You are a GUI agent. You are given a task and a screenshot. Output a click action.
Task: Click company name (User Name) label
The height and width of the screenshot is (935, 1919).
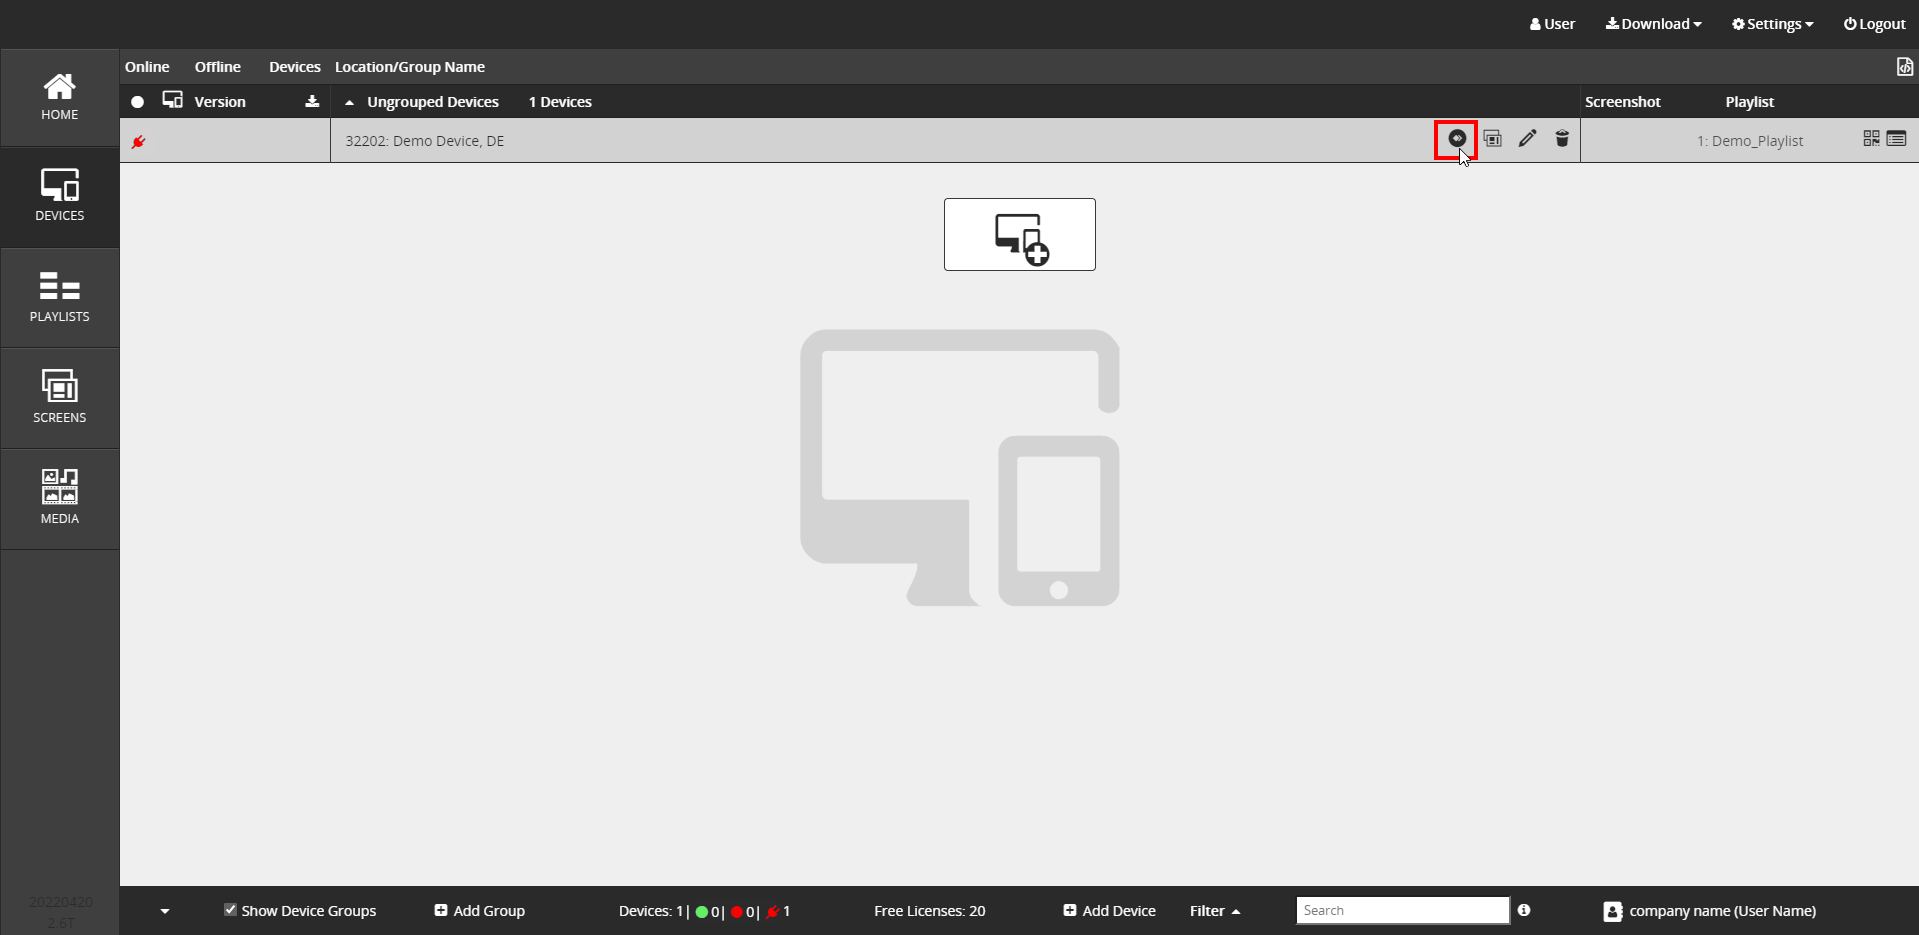point(1723,911)
